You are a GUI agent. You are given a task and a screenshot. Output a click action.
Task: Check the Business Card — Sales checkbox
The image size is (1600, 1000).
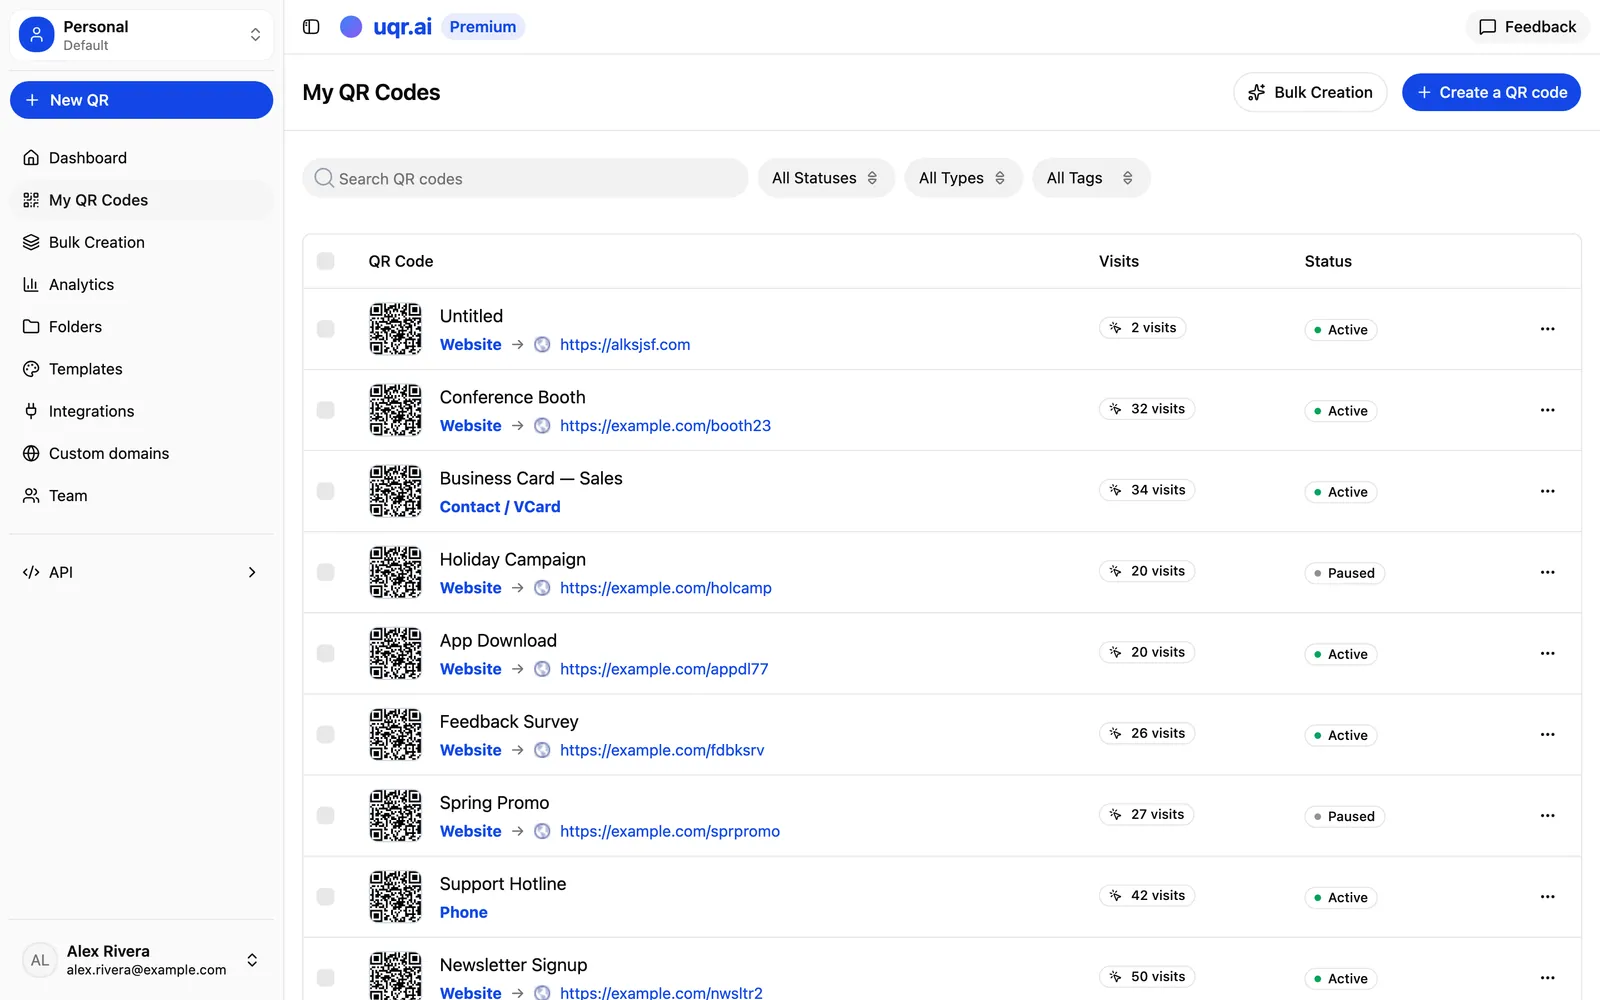click(325, 491)
